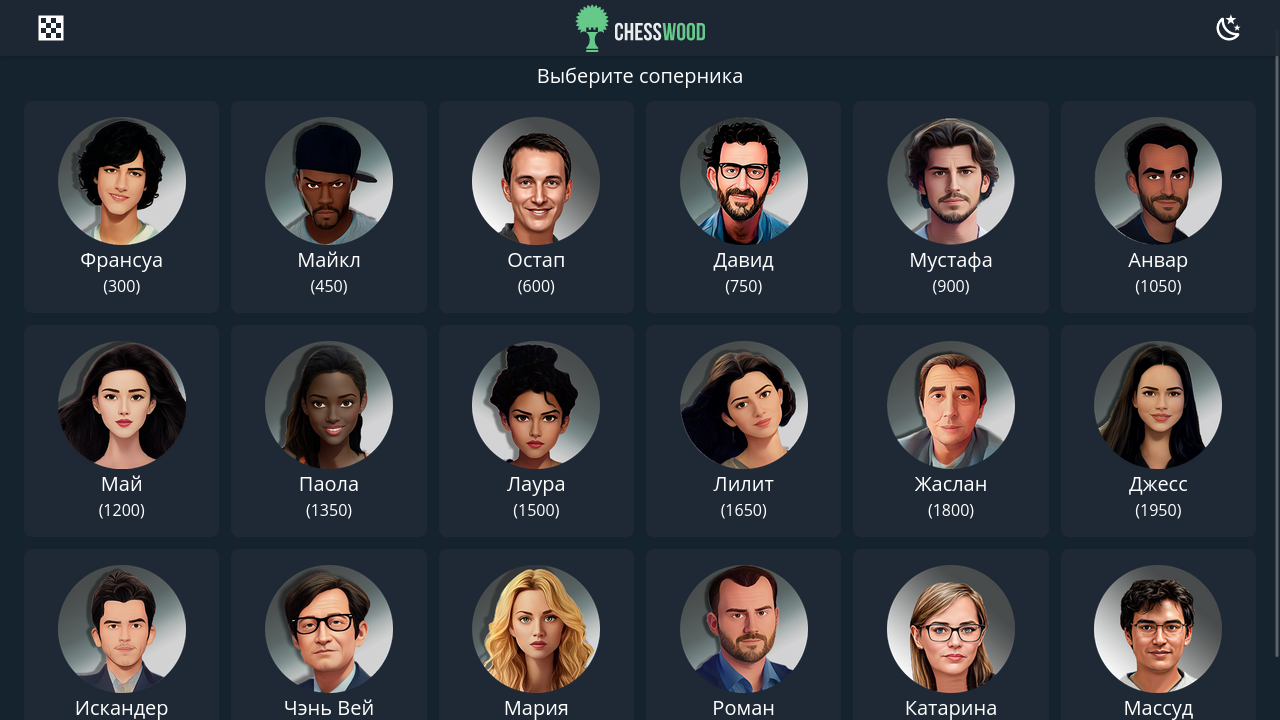Click Катарина opponent portrait
Image resolution: width=1280 pixels, height=720 pixels.
click(x=951, y=629)
